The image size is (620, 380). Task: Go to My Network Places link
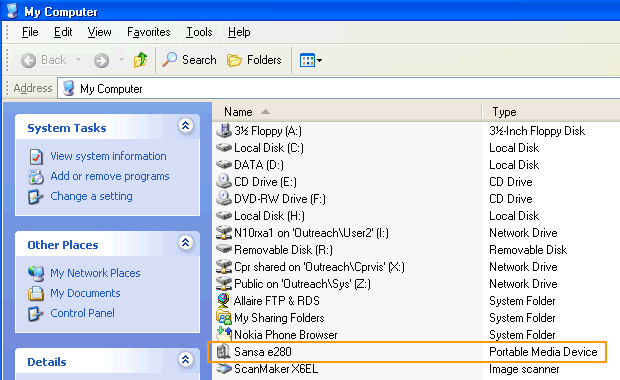[95, 273]
